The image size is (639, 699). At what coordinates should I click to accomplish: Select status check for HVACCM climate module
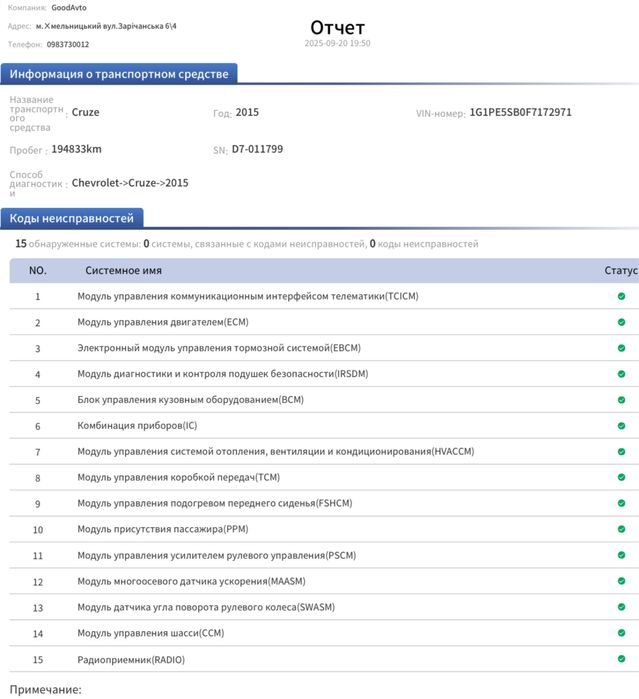tap(621, 451)
